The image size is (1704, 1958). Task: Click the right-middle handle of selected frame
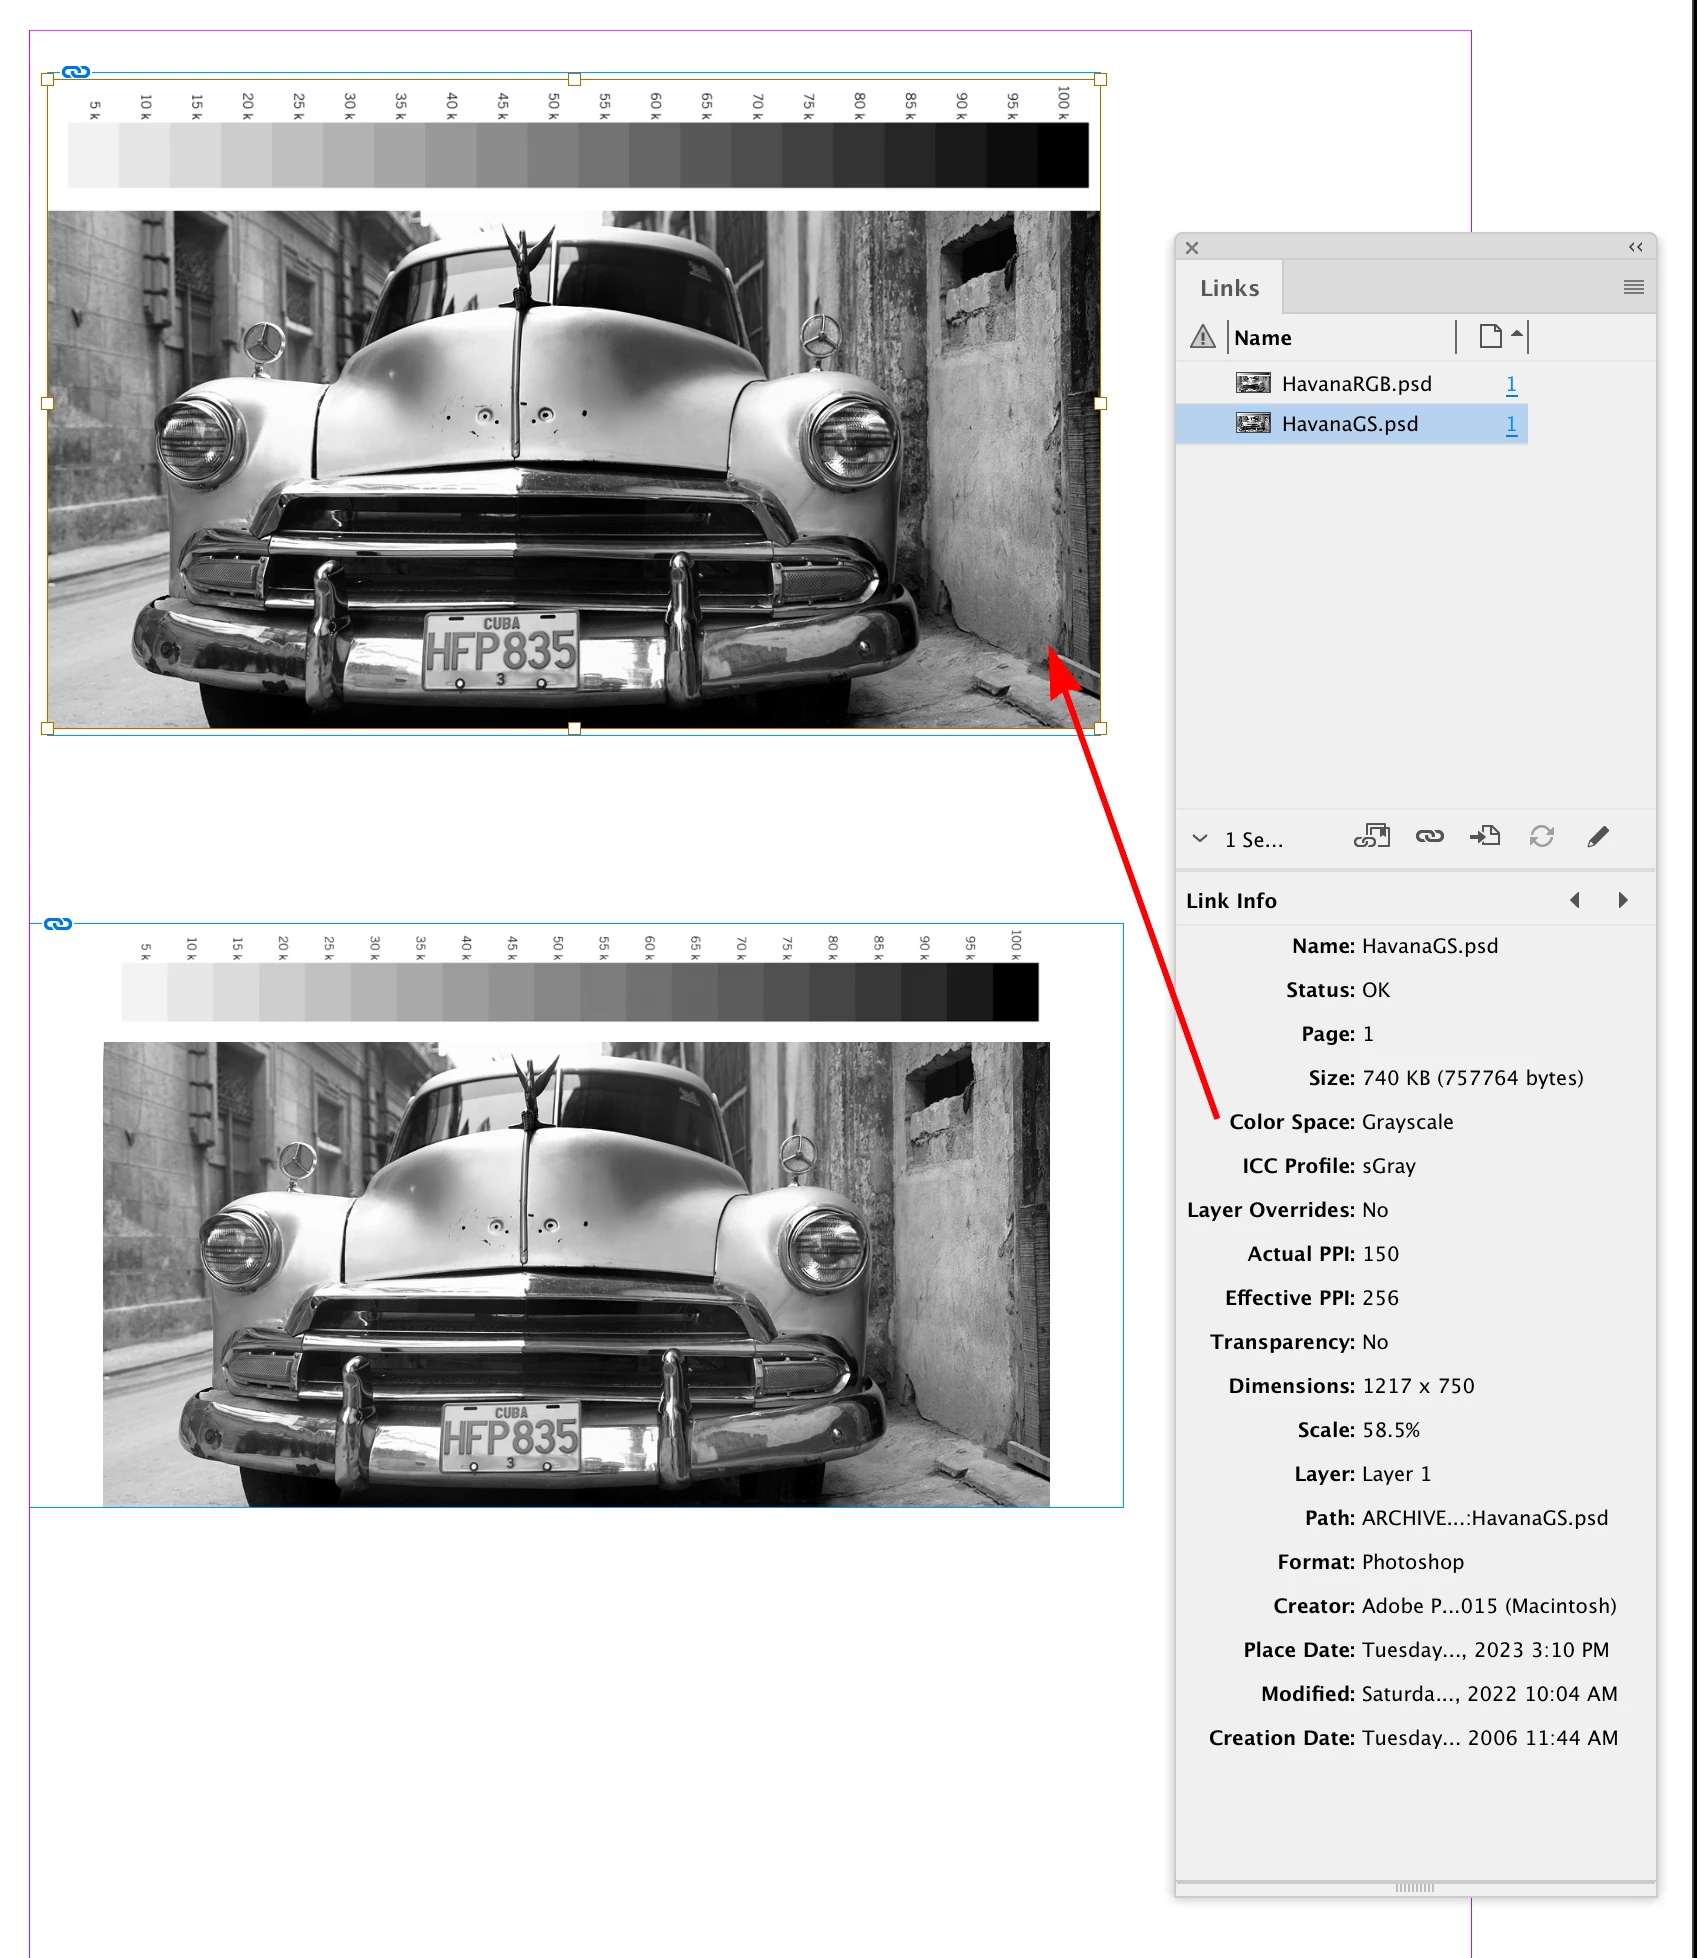coord(1100,404)
